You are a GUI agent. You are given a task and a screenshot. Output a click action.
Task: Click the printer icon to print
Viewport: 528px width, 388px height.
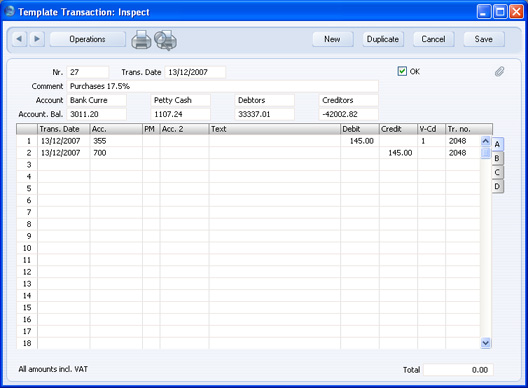click(141, 40)
